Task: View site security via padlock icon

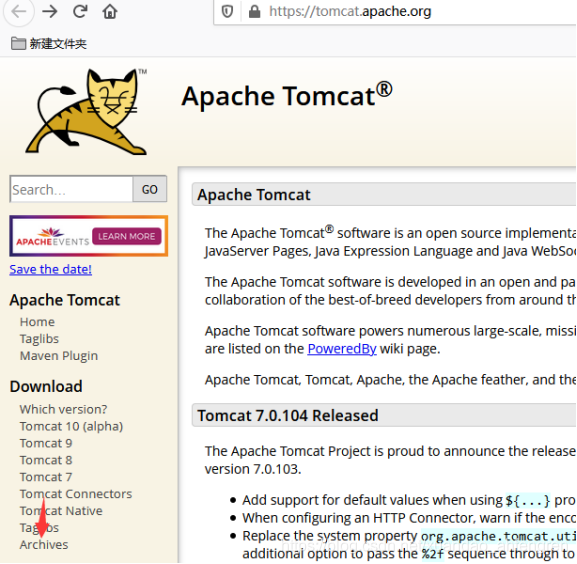Action: [254, 11]
